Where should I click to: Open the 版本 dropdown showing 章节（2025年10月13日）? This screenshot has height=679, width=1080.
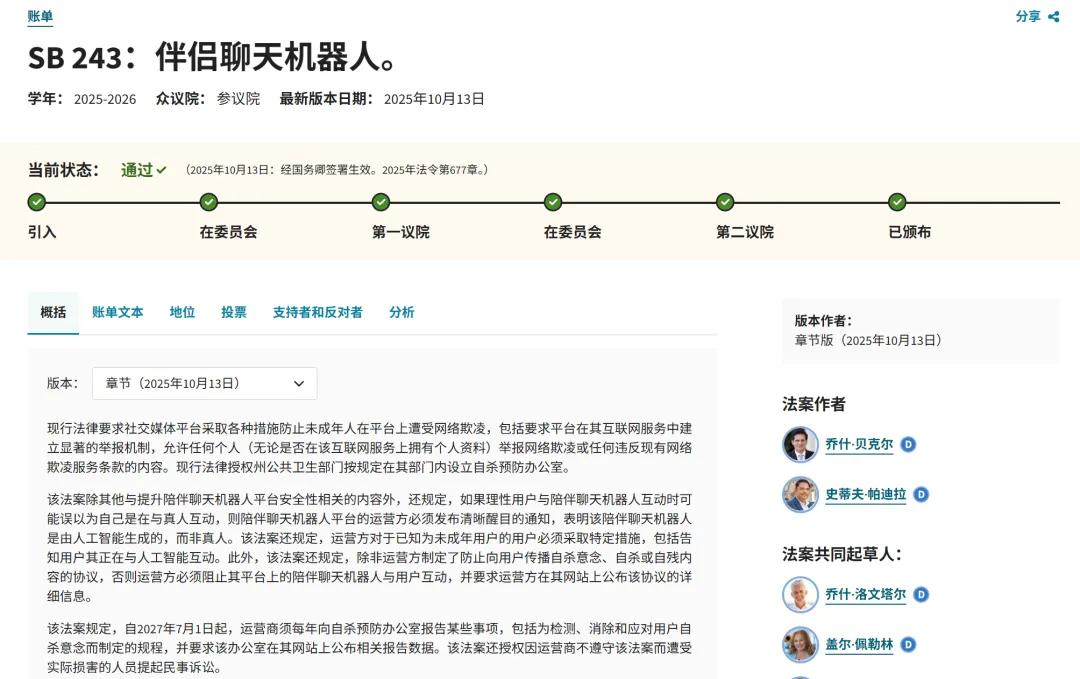click(205, 384)
